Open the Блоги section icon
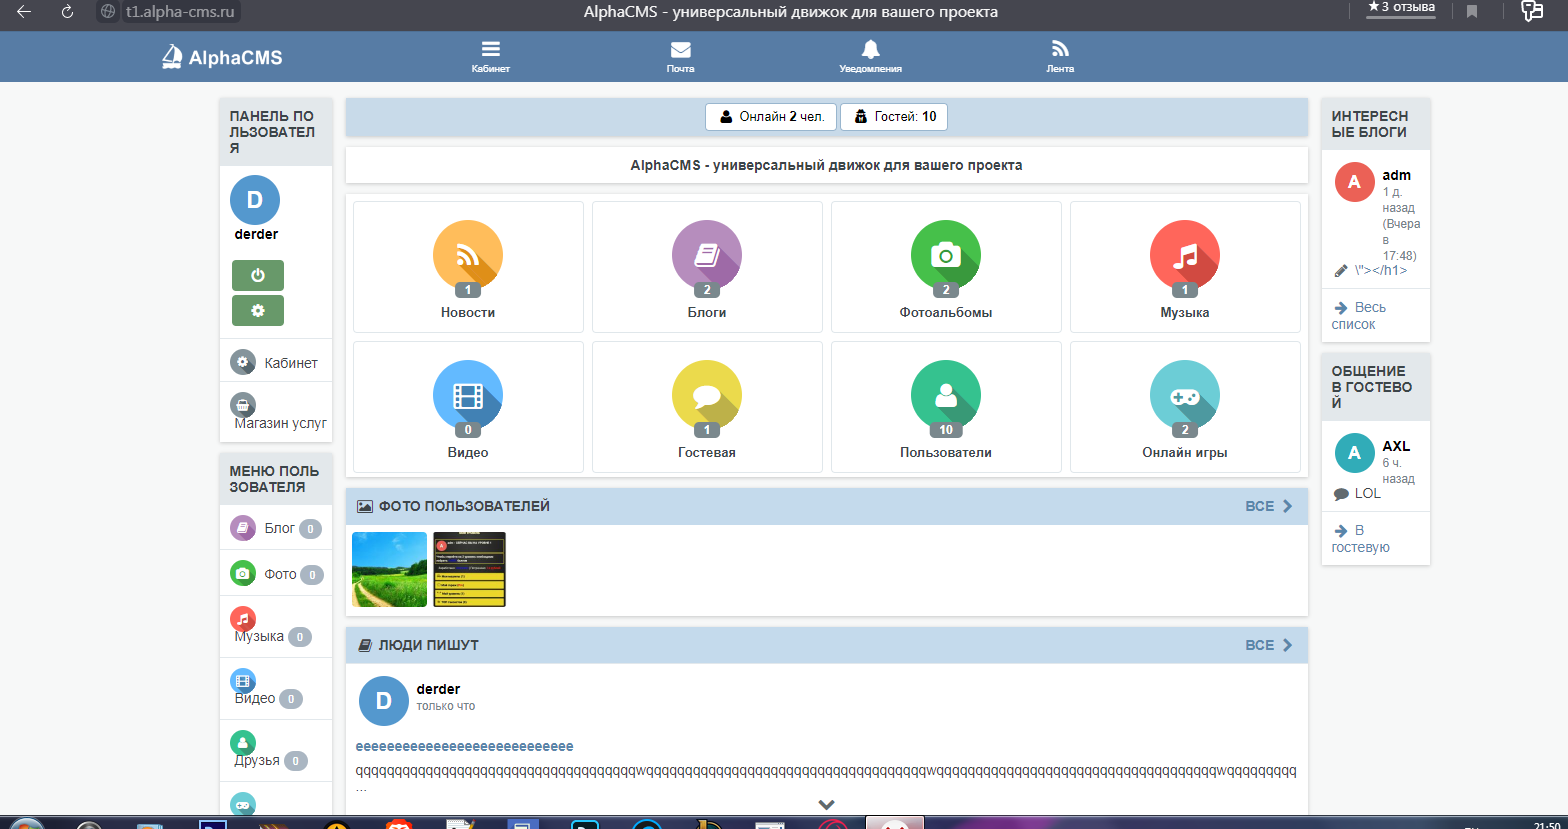Viewport: 1568px width, 829px height. [x=706, y=255]
